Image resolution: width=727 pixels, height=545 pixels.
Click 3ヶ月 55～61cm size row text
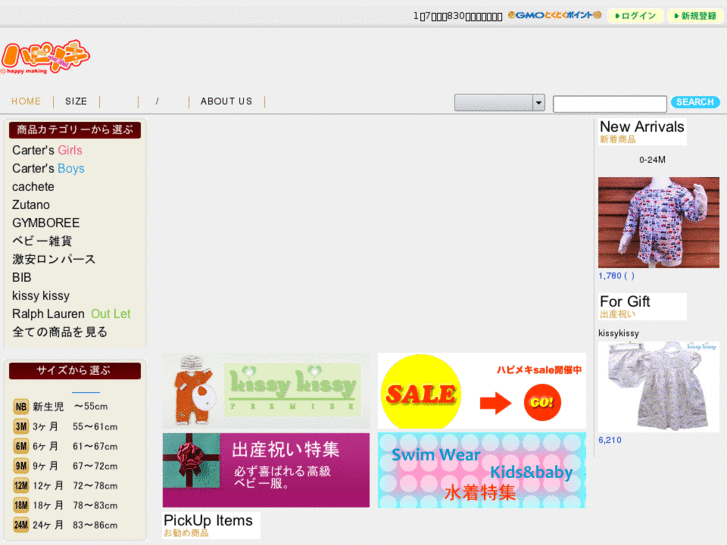[75, 427]
